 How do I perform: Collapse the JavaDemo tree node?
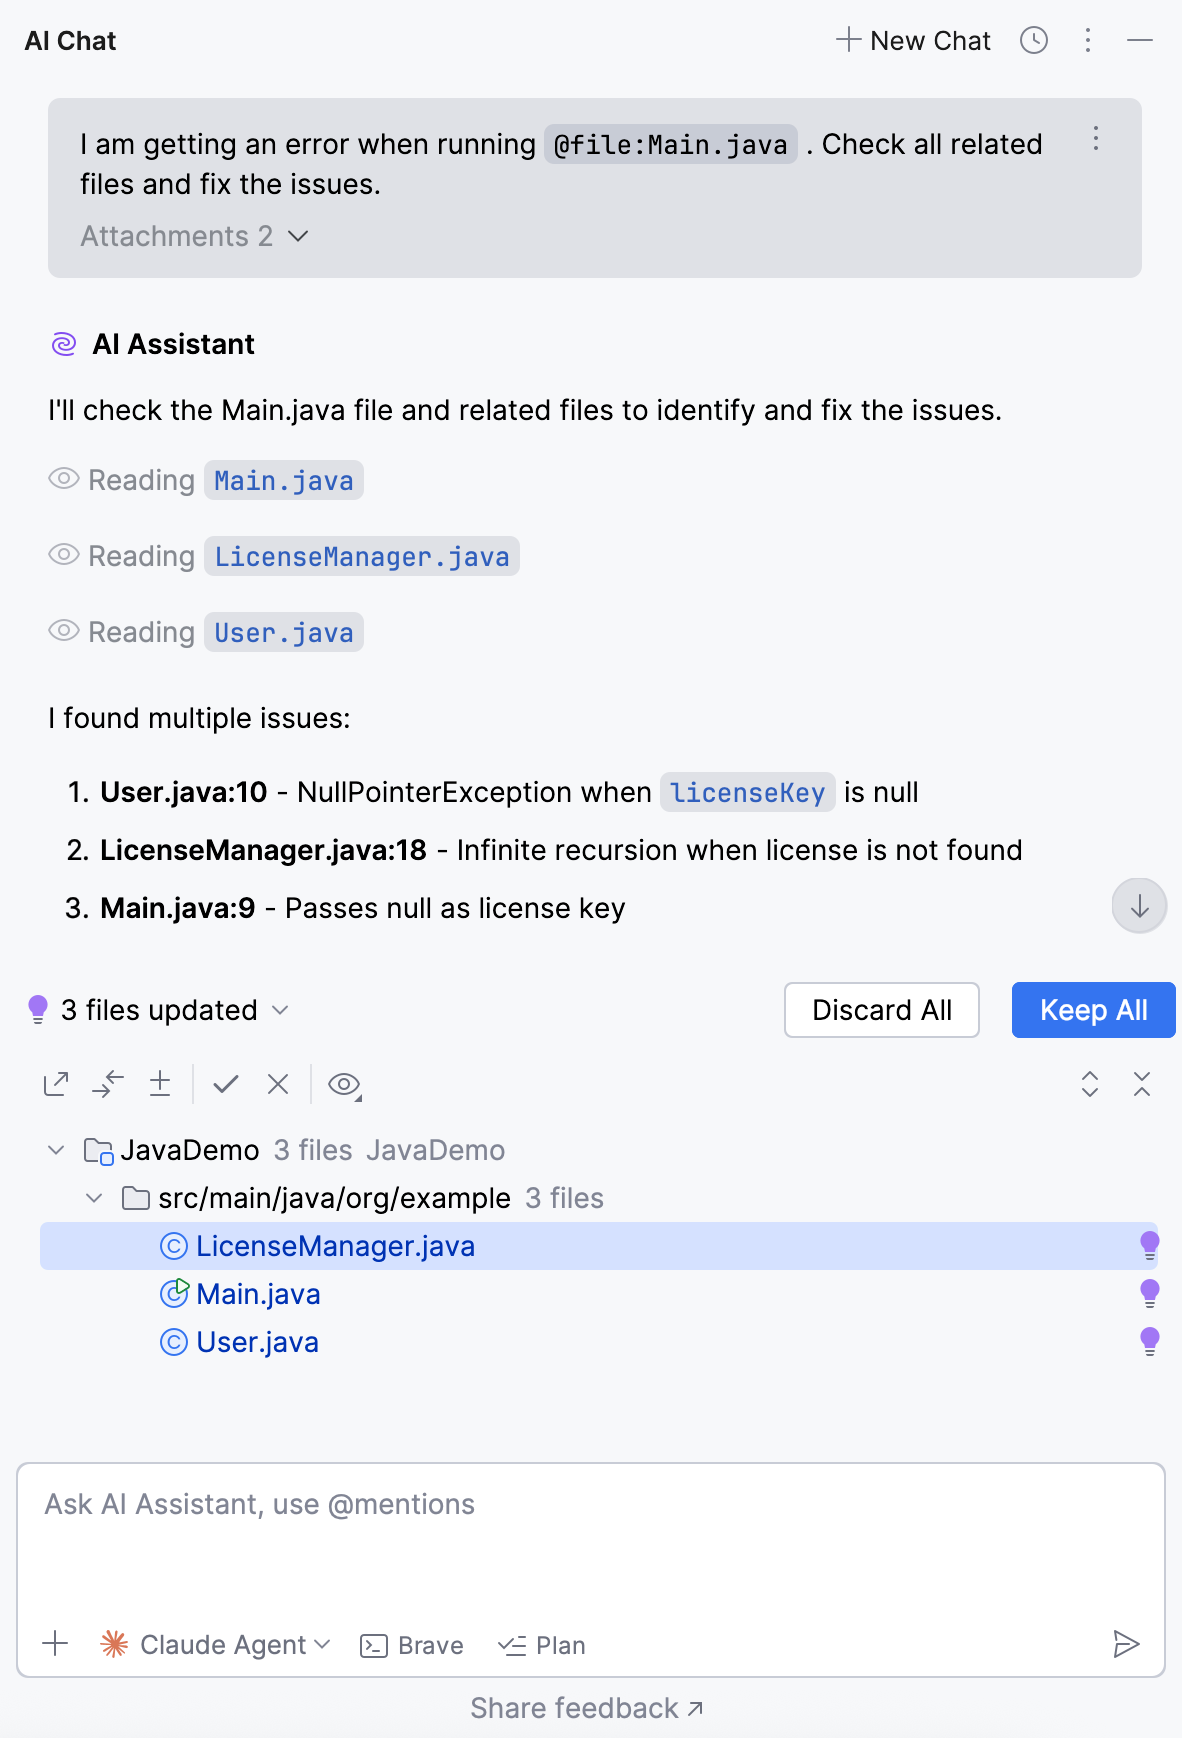[57, 1150]
